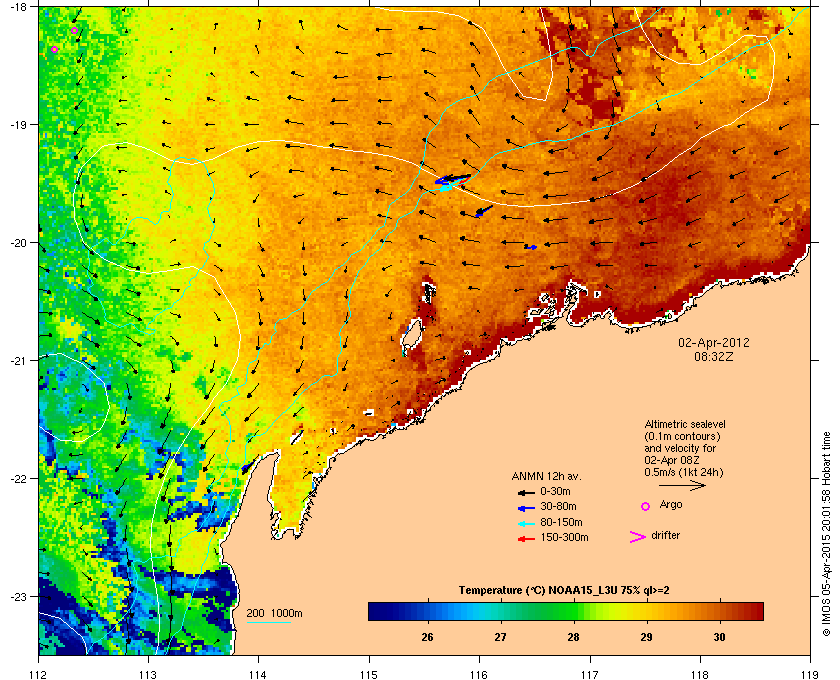Click colorbar tick label 27

click(500, 637)
